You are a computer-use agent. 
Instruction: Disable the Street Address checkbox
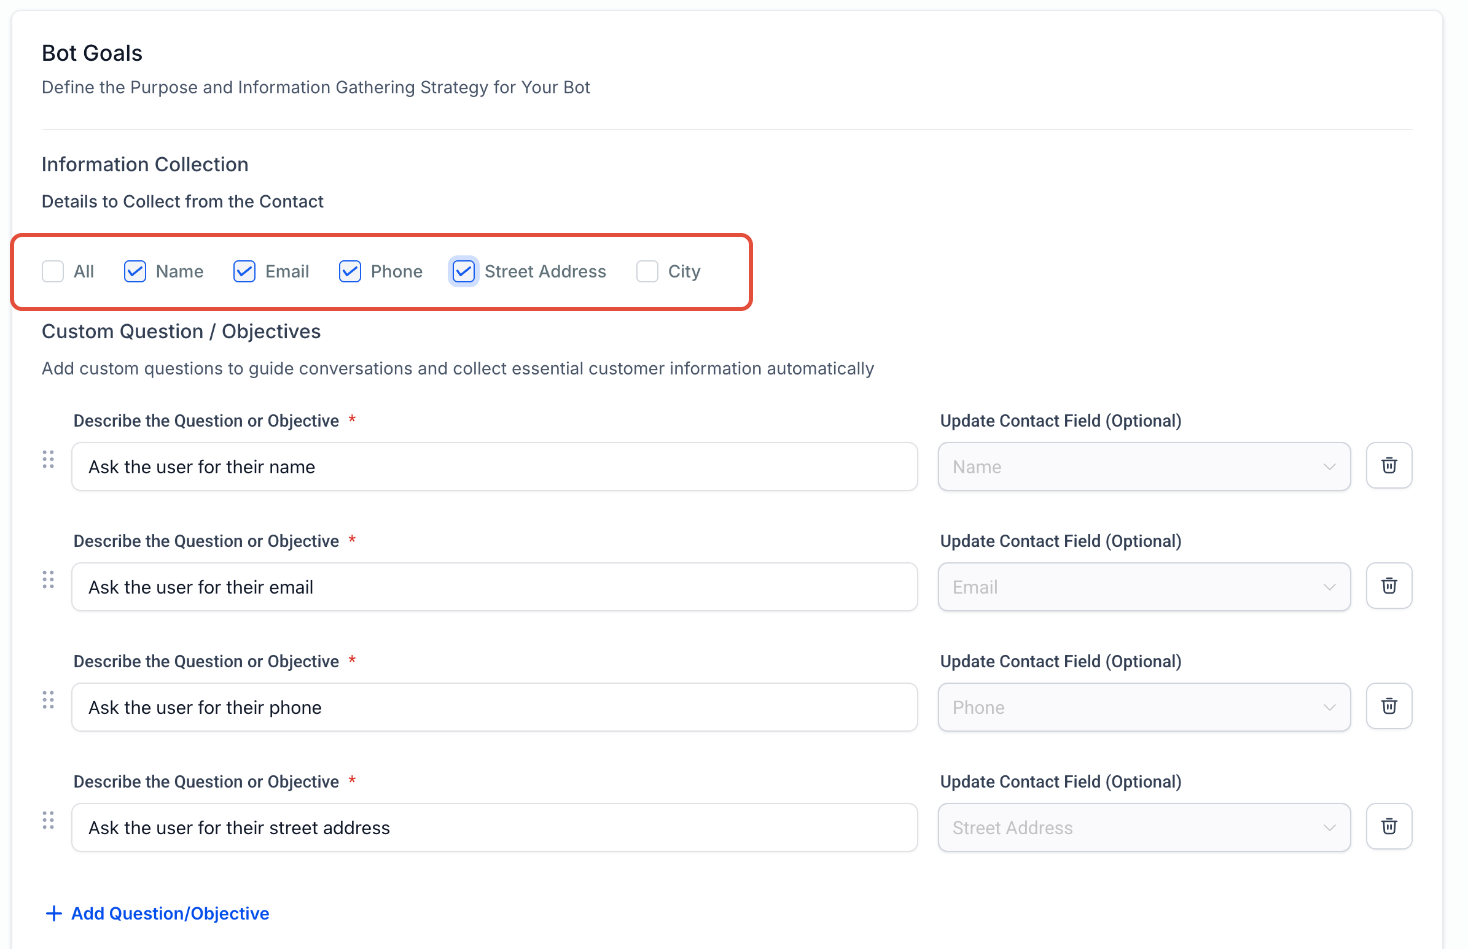[463, 271]
